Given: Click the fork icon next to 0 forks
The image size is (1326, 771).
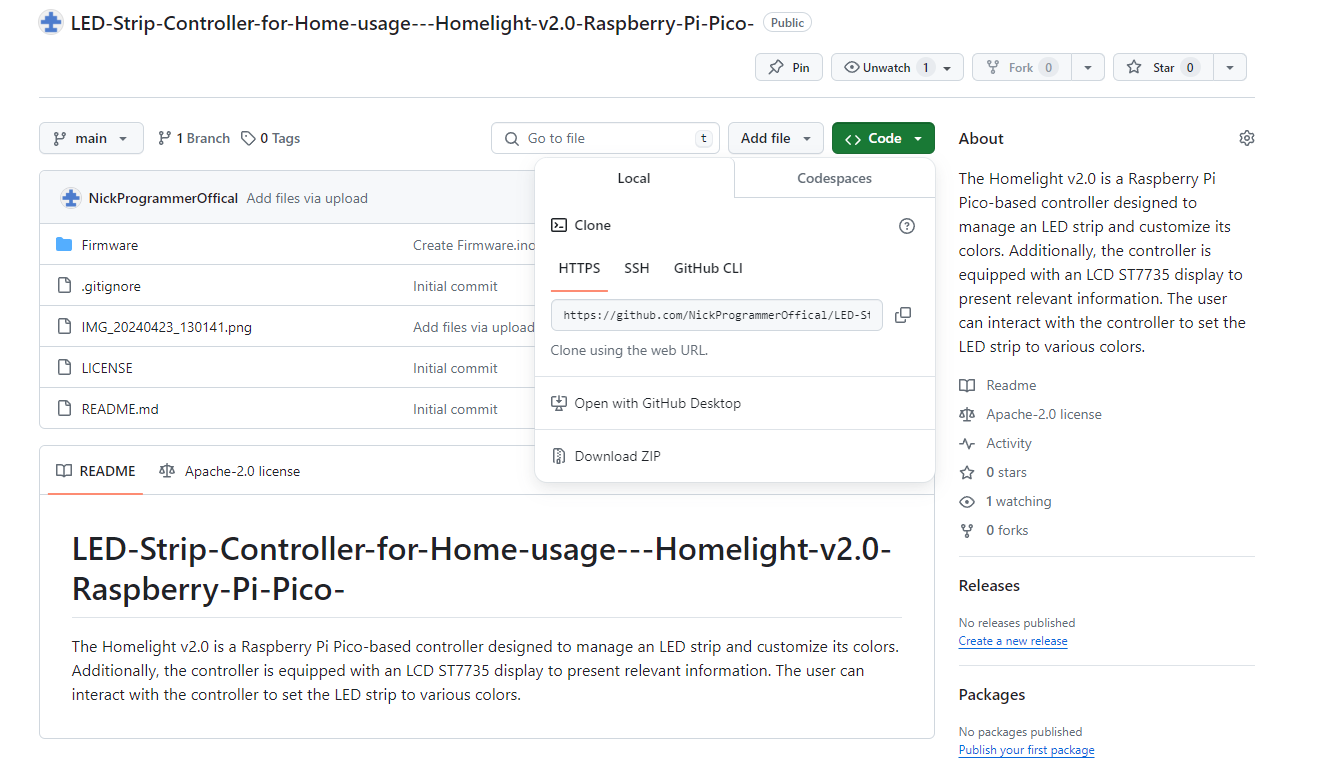Looking at the screenshot, I should point(967,530).
